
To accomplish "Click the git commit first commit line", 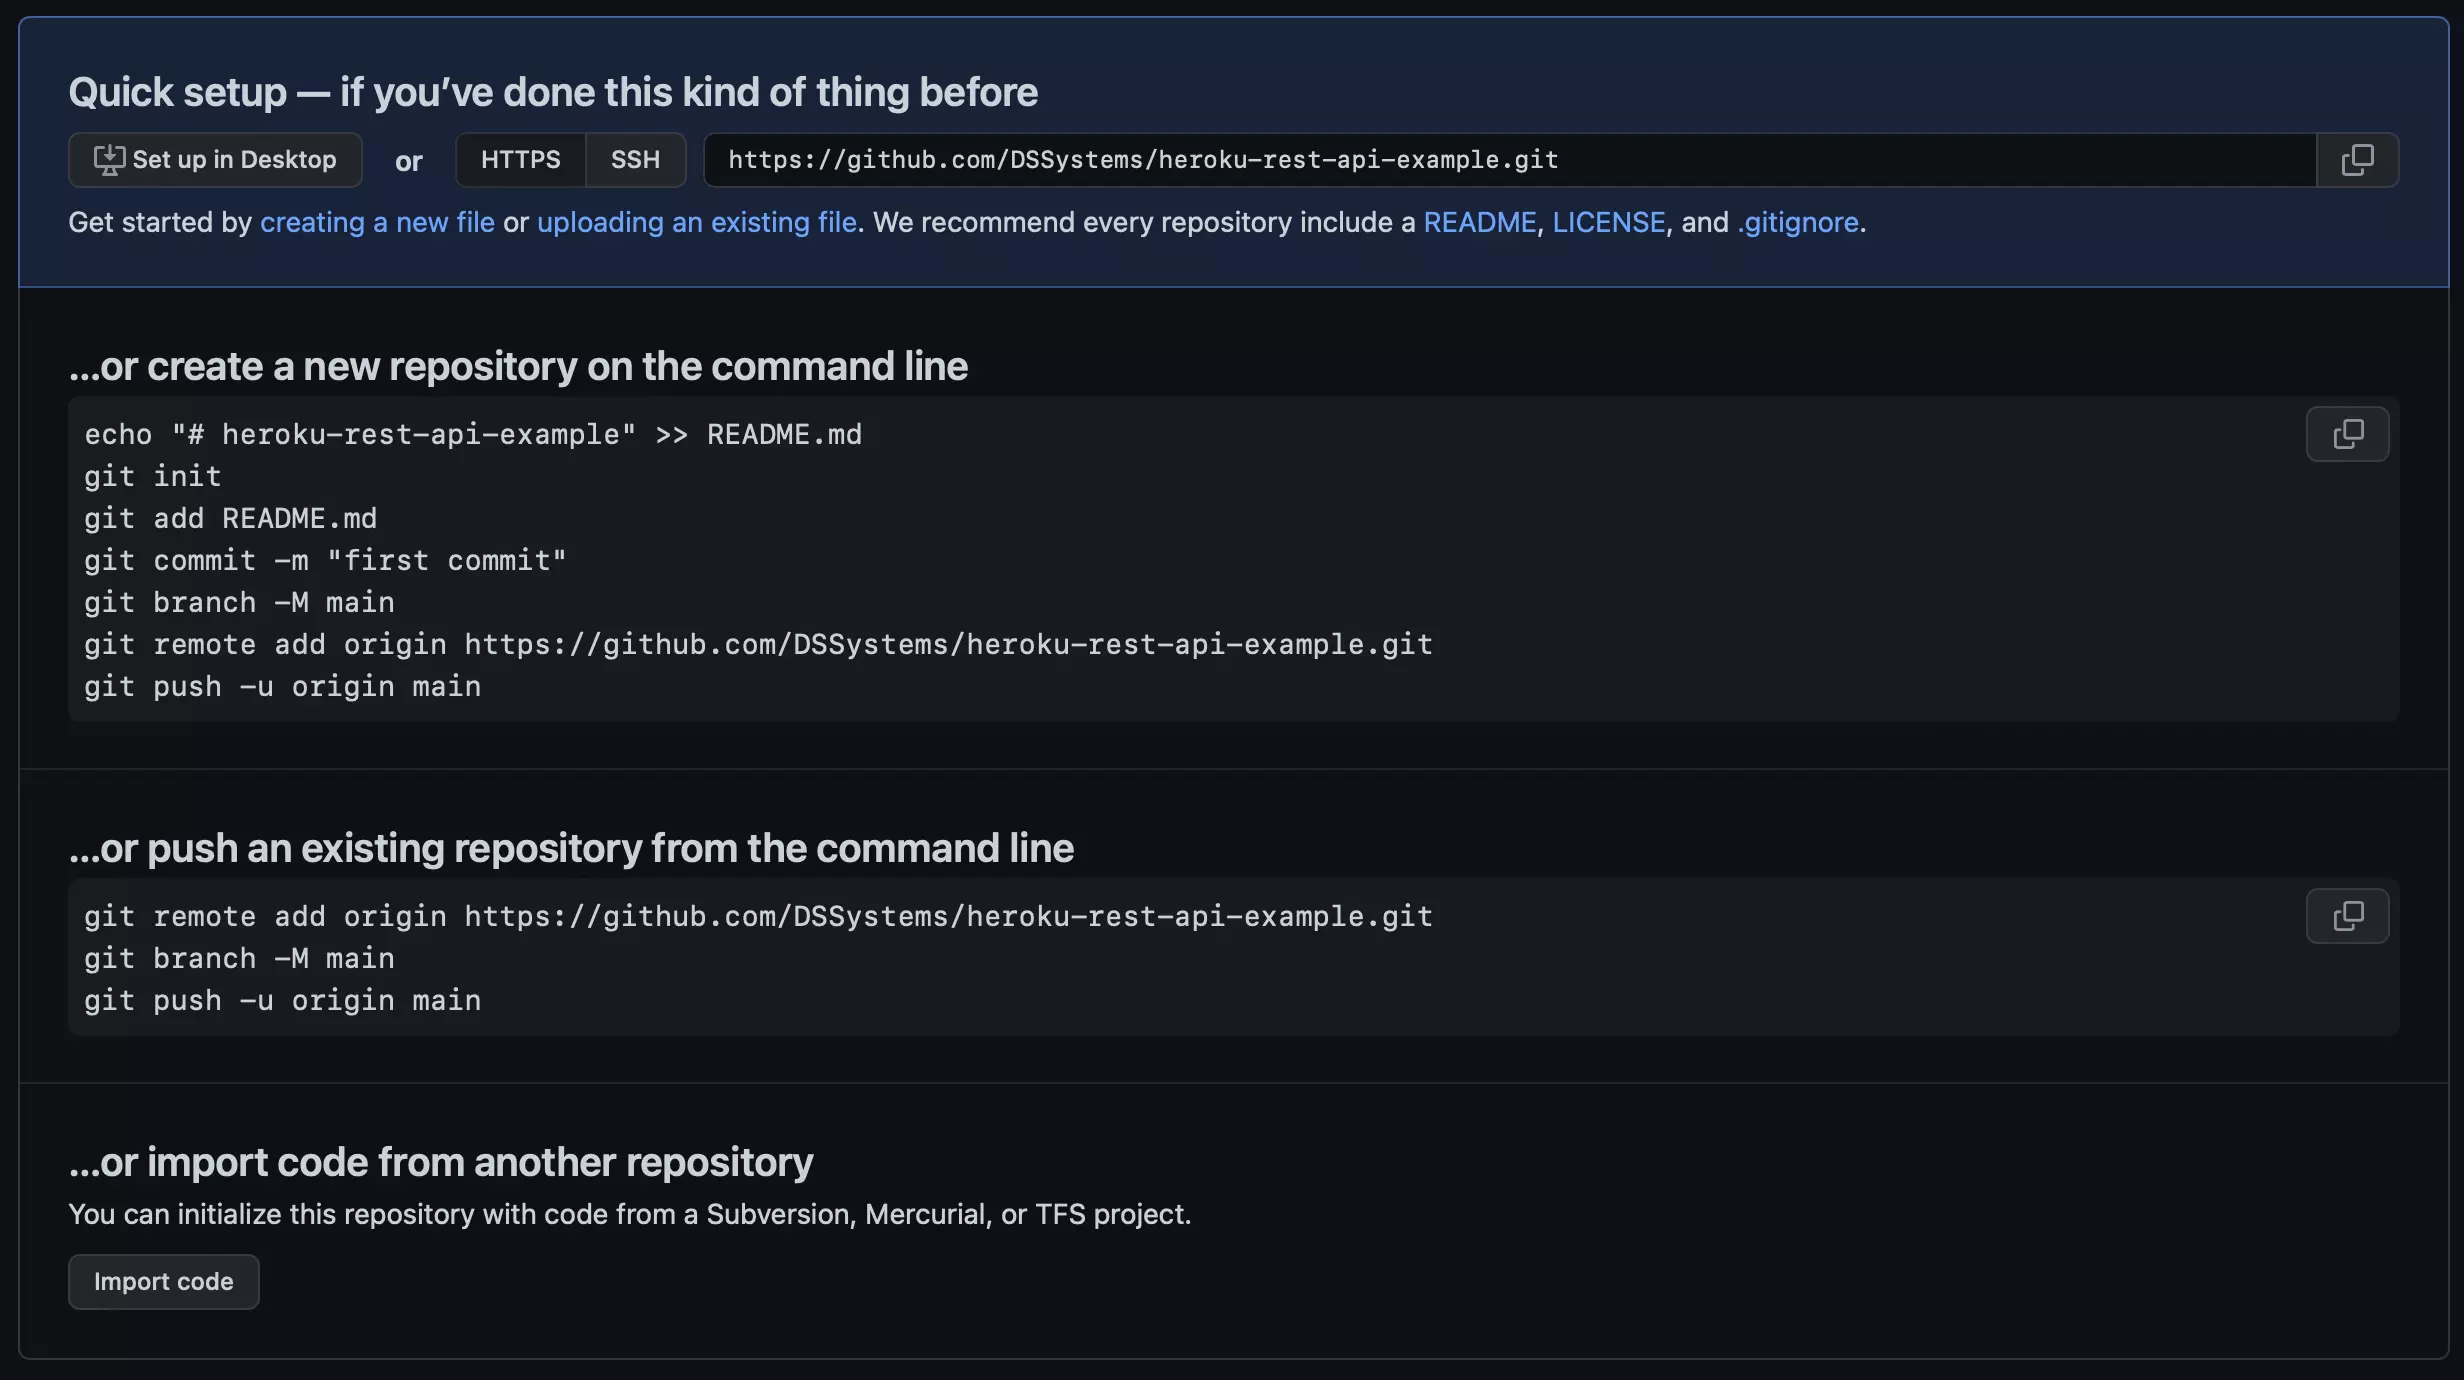I will (x=325, y=561).
